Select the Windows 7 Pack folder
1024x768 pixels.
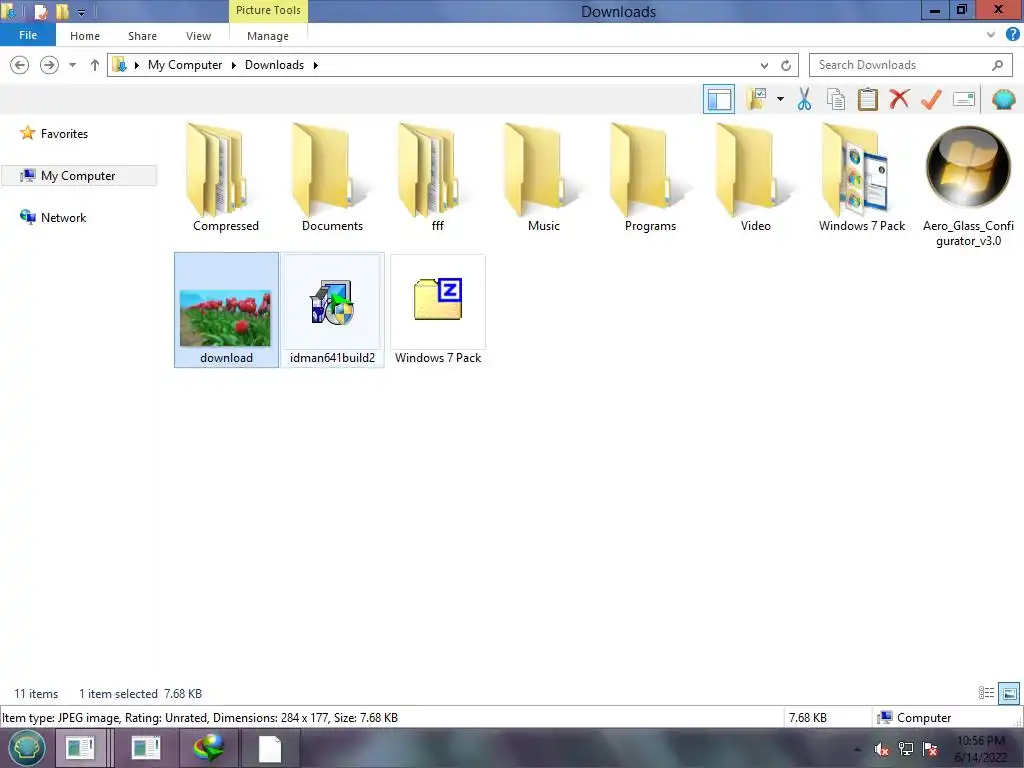861,178
